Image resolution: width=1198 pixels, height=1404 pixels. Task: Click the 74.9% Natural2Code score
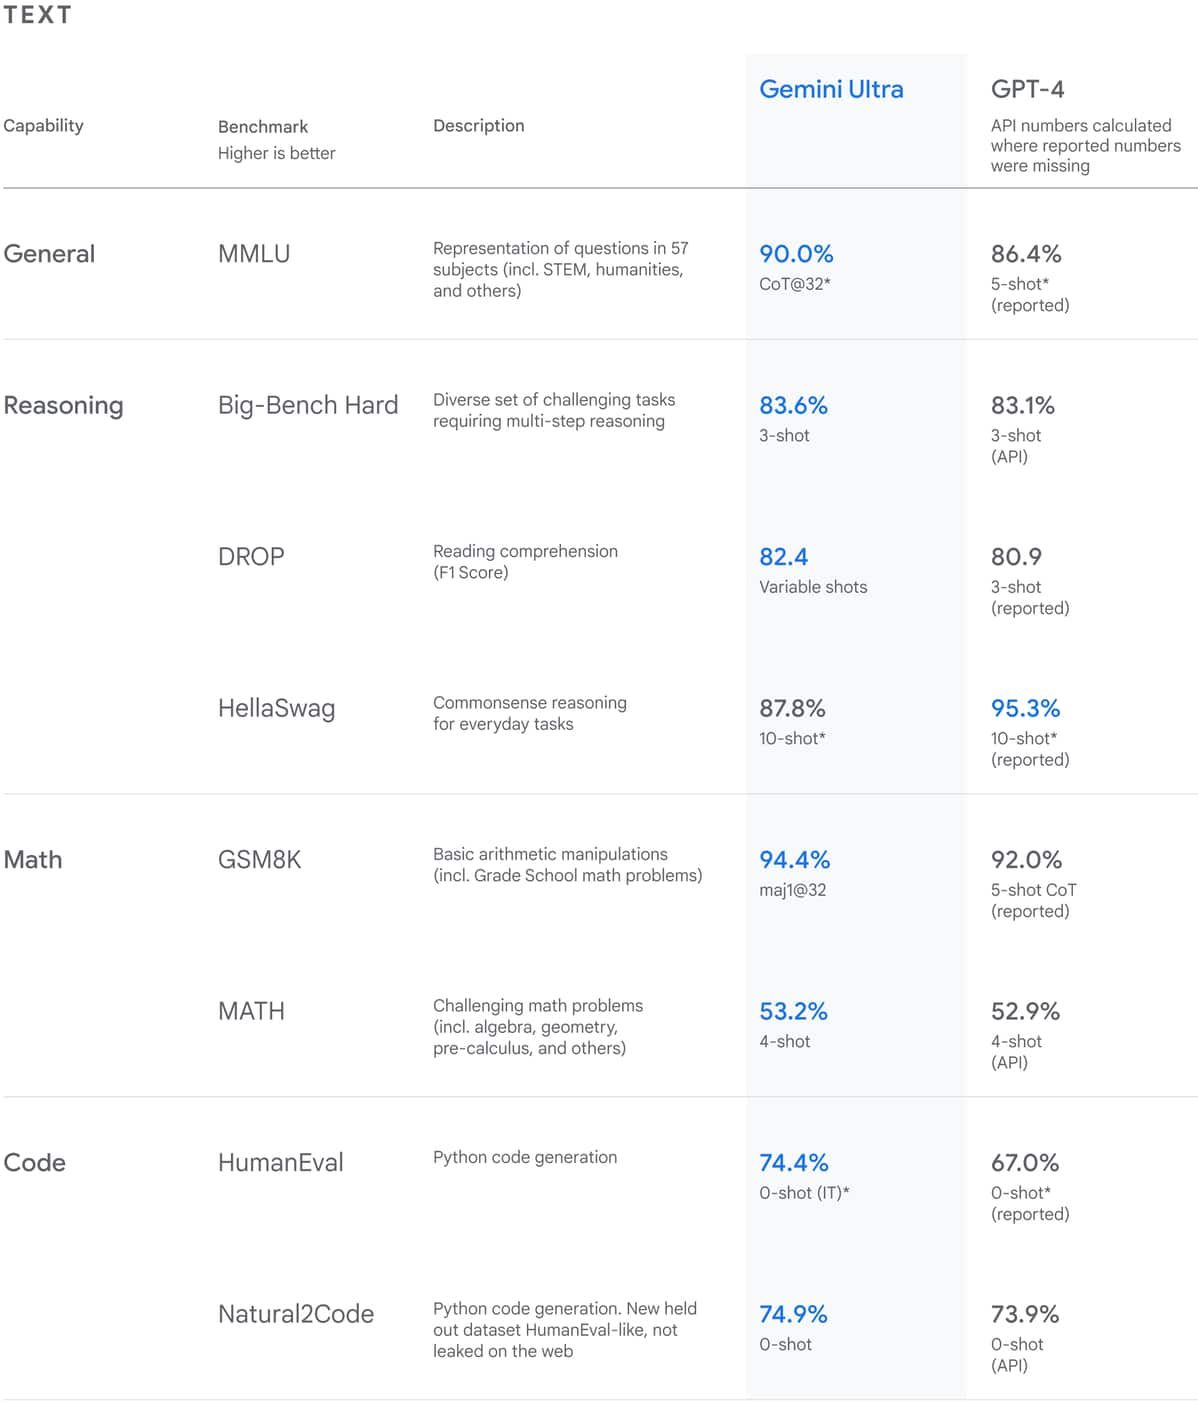[x=793, y=1314]
